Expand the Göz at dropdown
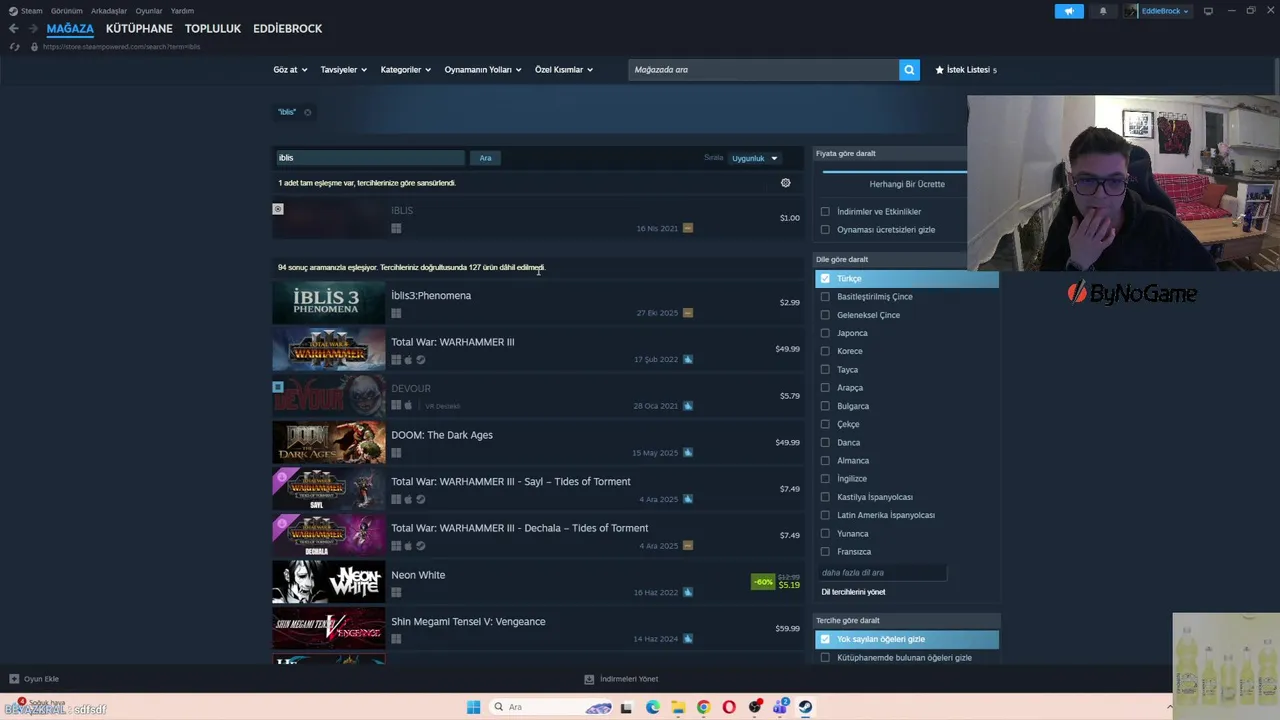1280x720 pixels. (289, 70)
